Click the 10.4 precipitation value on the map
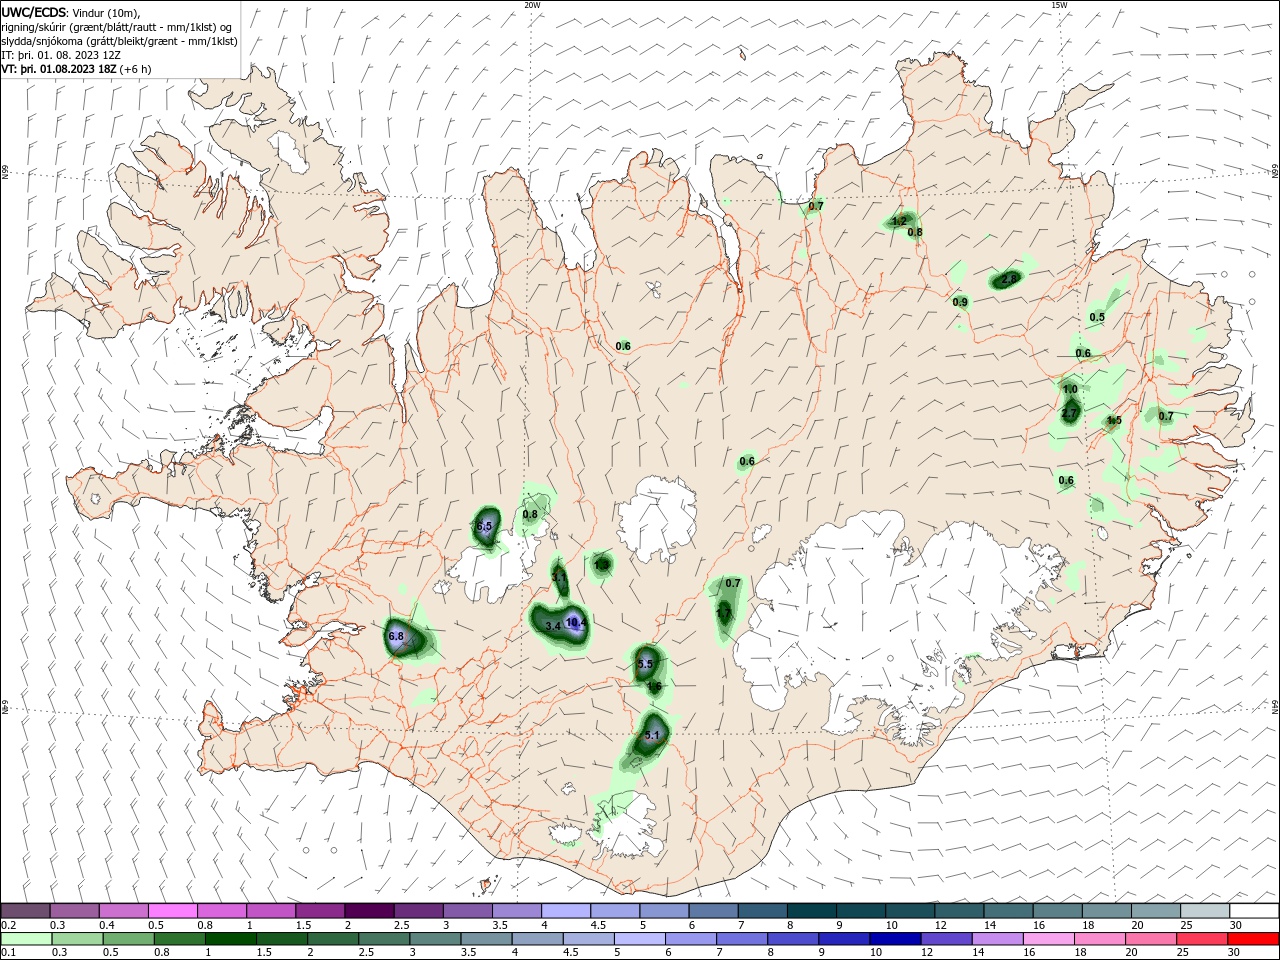1280x960 pixels. click(576, 623)
